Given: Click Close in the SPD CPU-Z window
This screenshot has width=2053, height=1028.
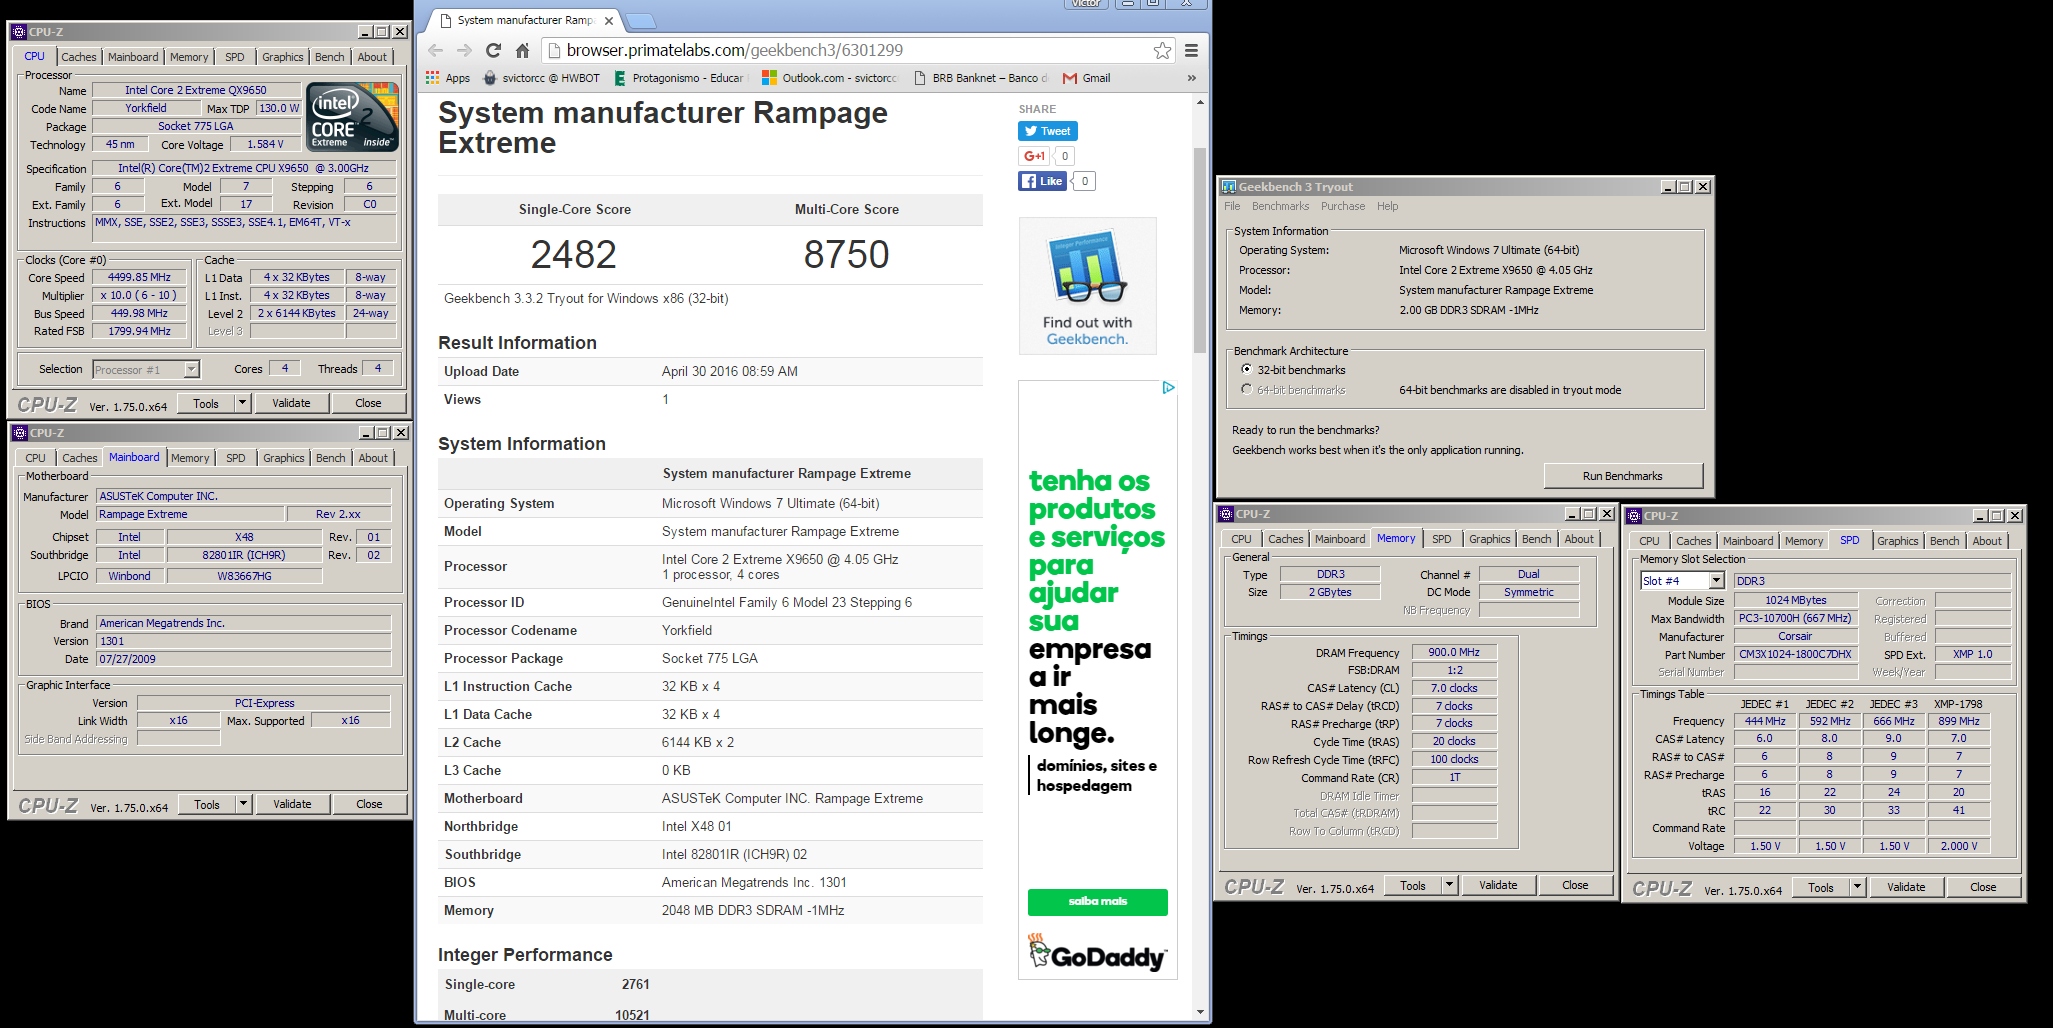Looking at the screenshot, I should (x=1983, y=887).
